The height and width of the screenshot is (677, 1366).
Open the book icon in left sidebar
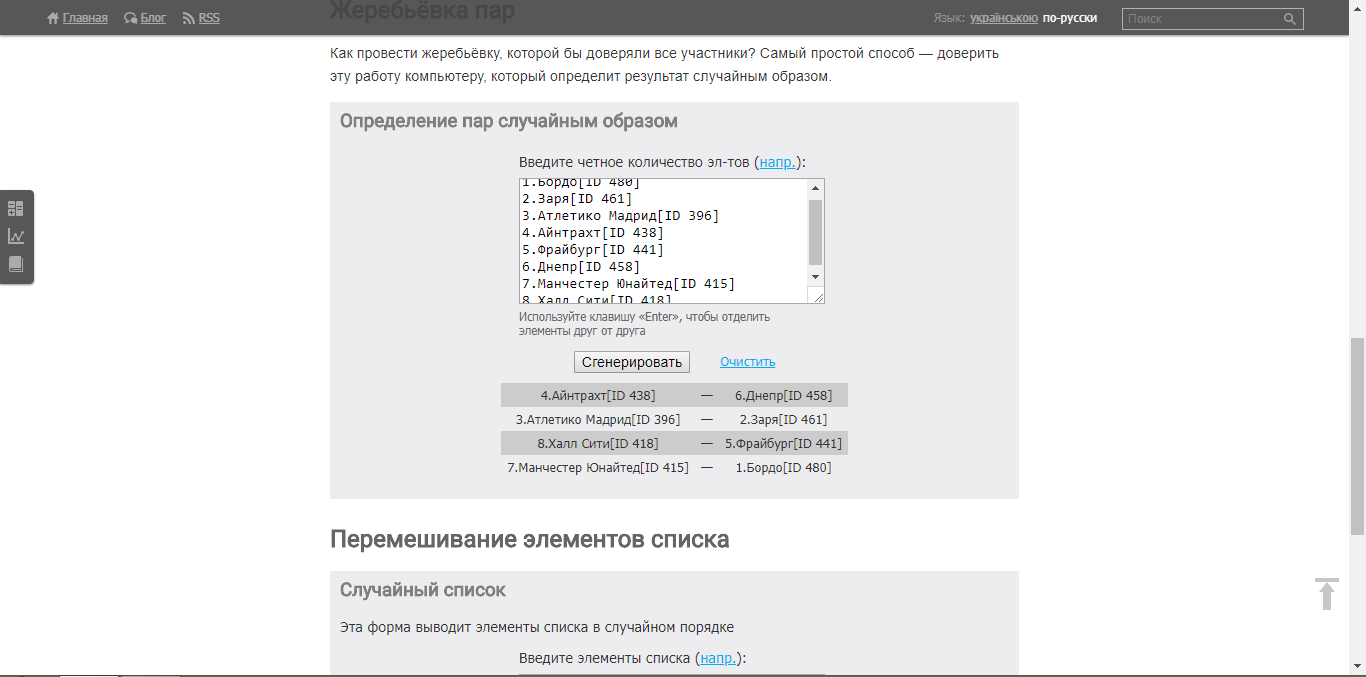16,264
